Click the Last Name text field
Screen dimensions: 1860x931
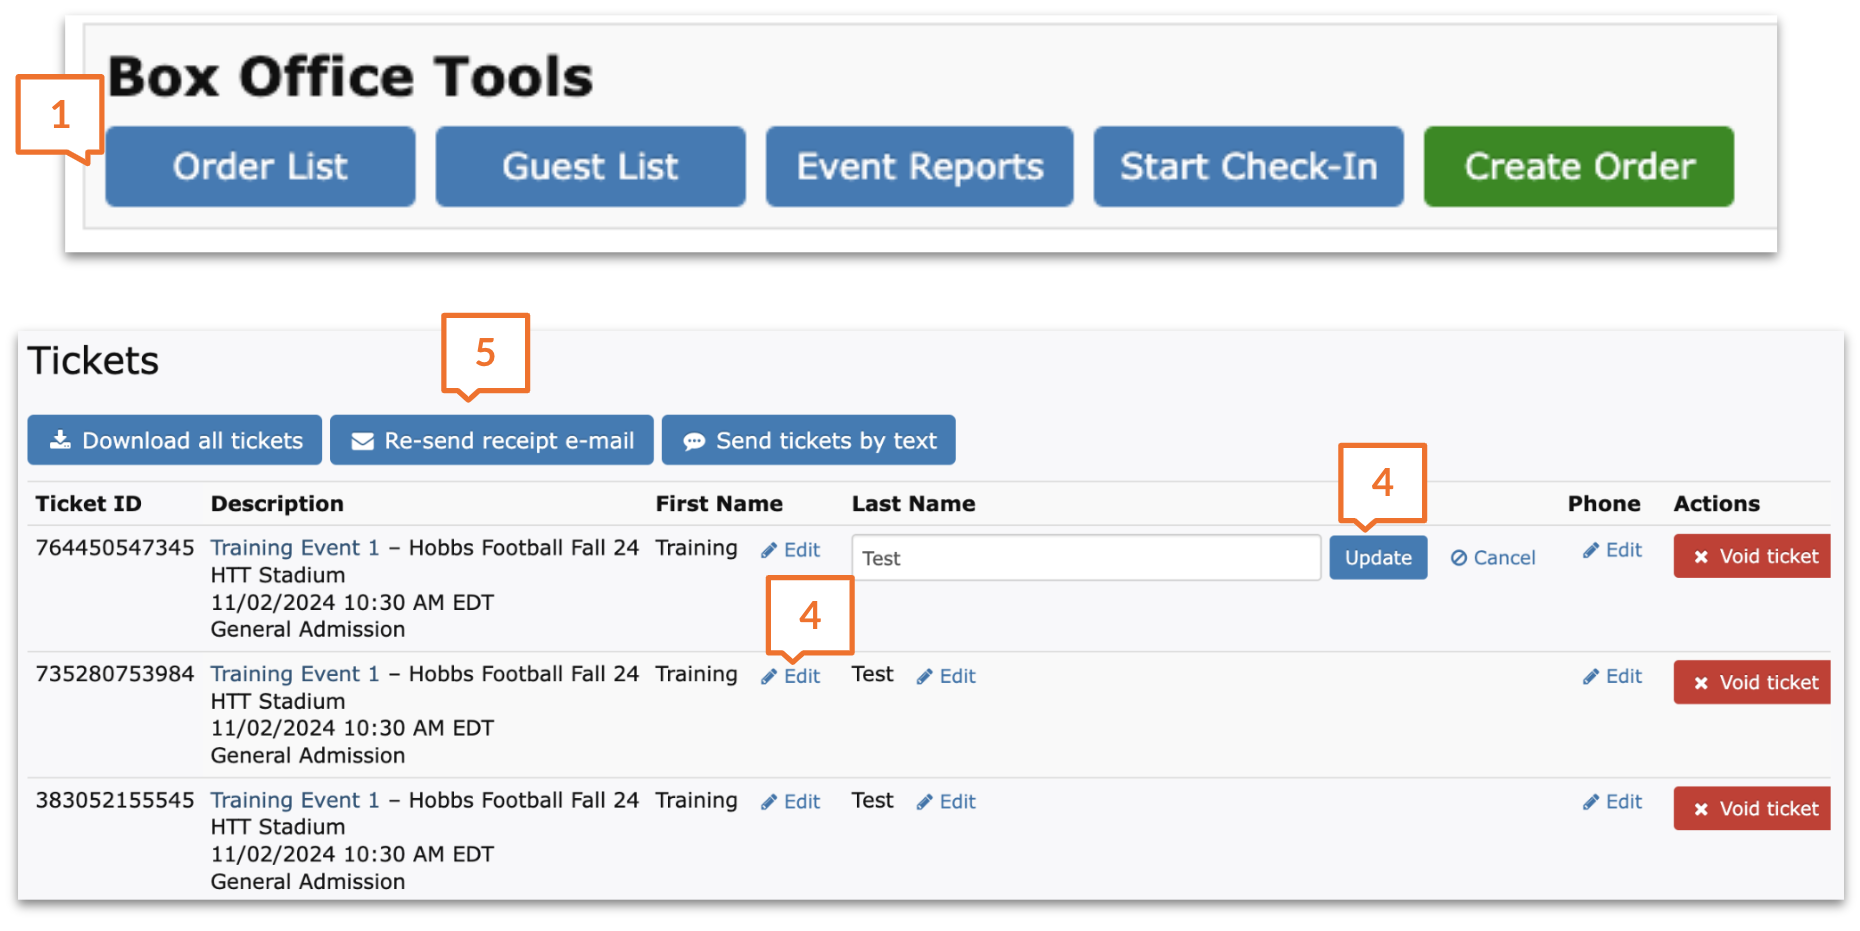(x=1085, y=558)
